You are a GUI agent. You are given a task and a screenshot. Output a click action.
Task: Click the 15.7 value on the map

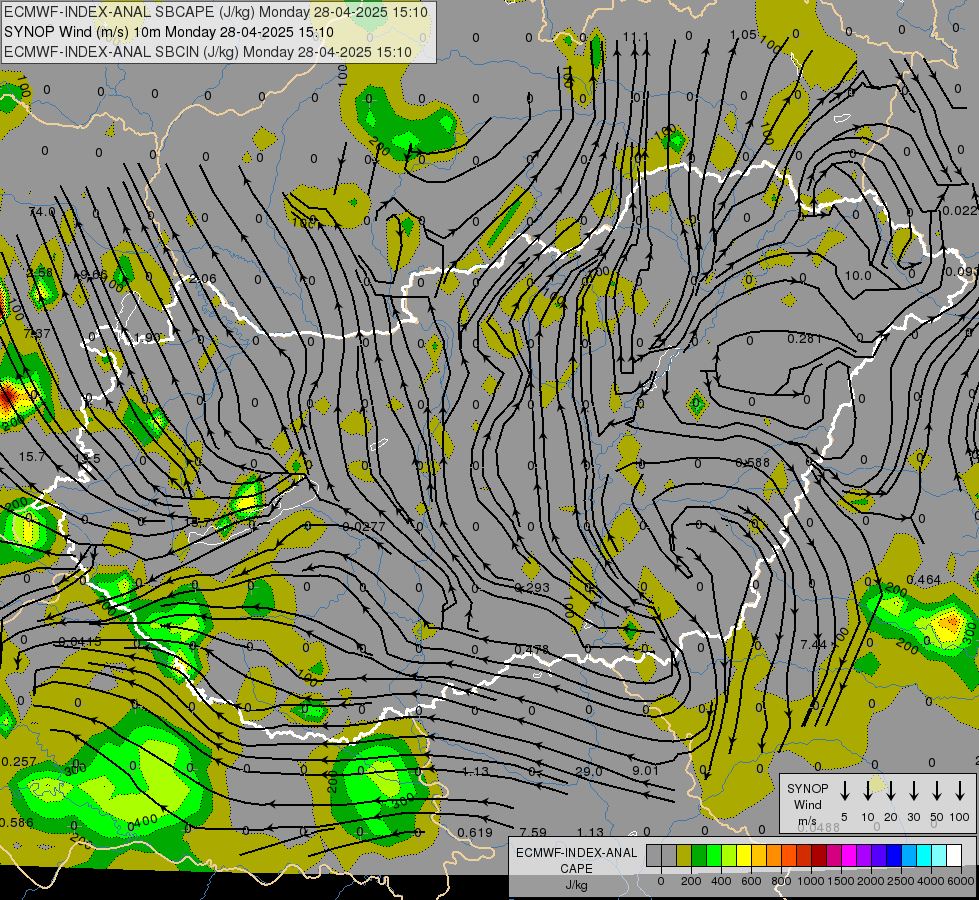(31, 457)
